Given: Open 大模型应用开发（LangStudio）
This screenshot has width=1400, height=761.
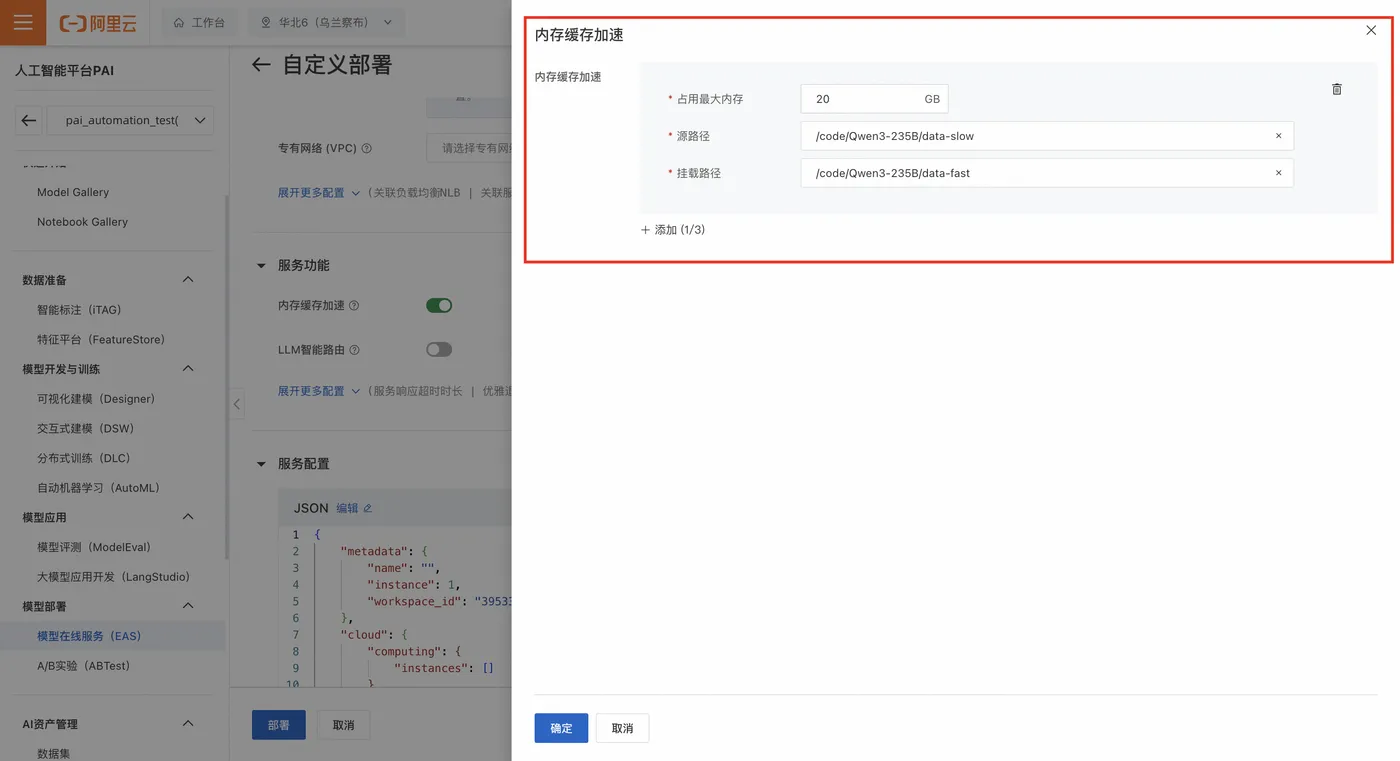Looking at the screenshot, I should [113, 577].
